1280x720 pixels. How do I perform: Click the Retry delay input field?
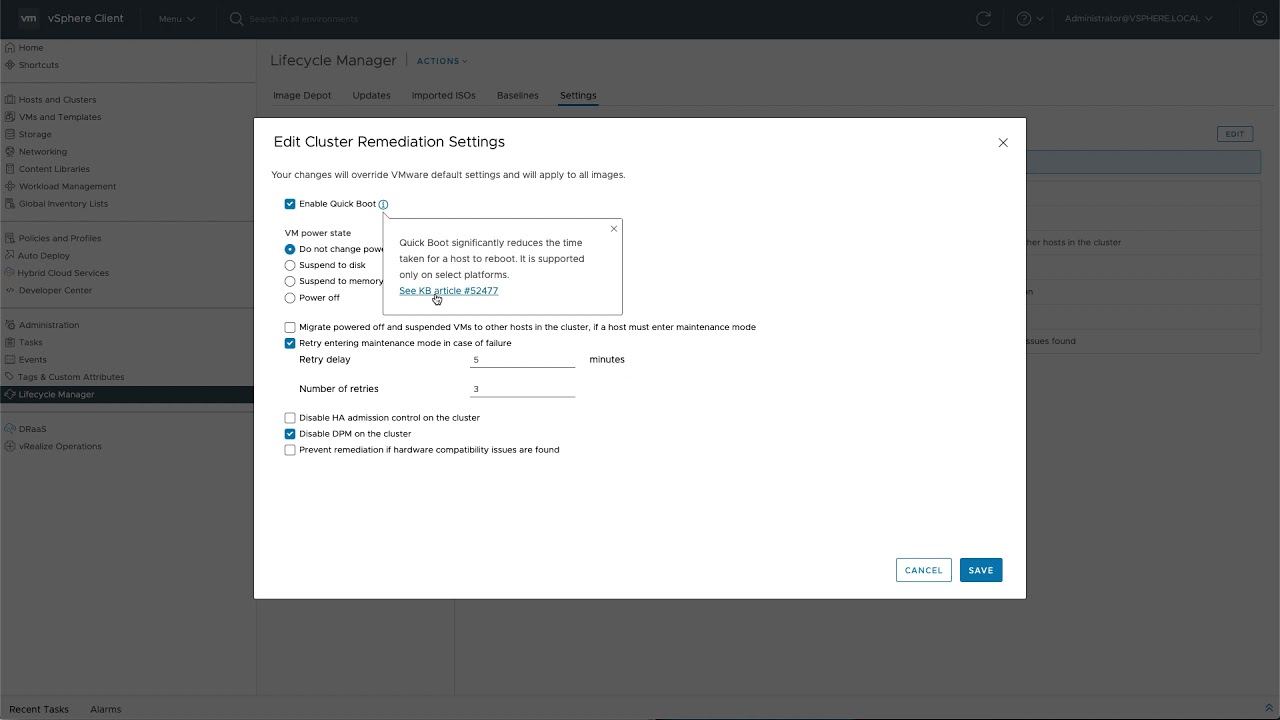click(x=522, y=359)
